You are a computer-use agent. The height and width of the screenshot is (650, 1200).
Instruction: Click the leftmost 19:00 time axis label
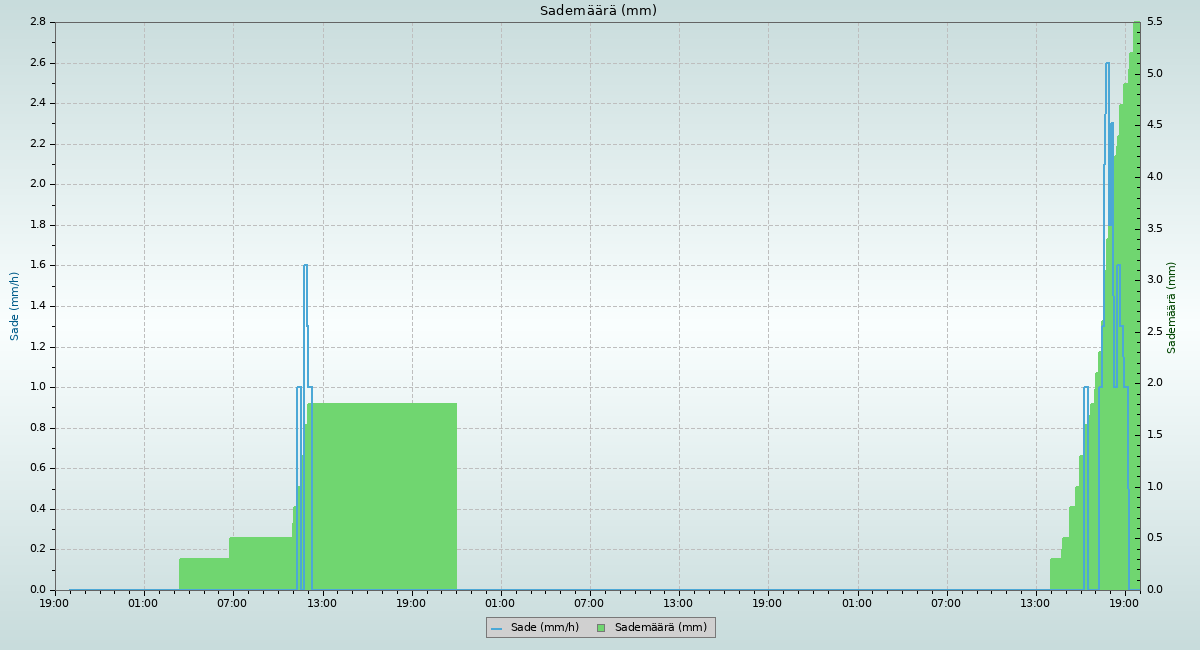54,603
